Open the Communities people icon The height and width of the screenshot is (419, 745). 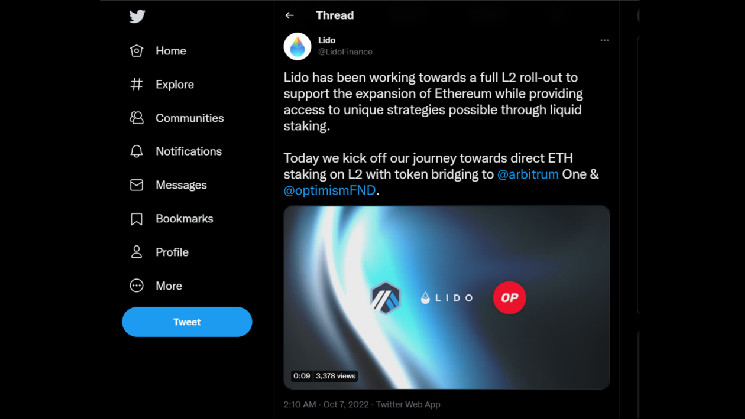pos(137,118)
